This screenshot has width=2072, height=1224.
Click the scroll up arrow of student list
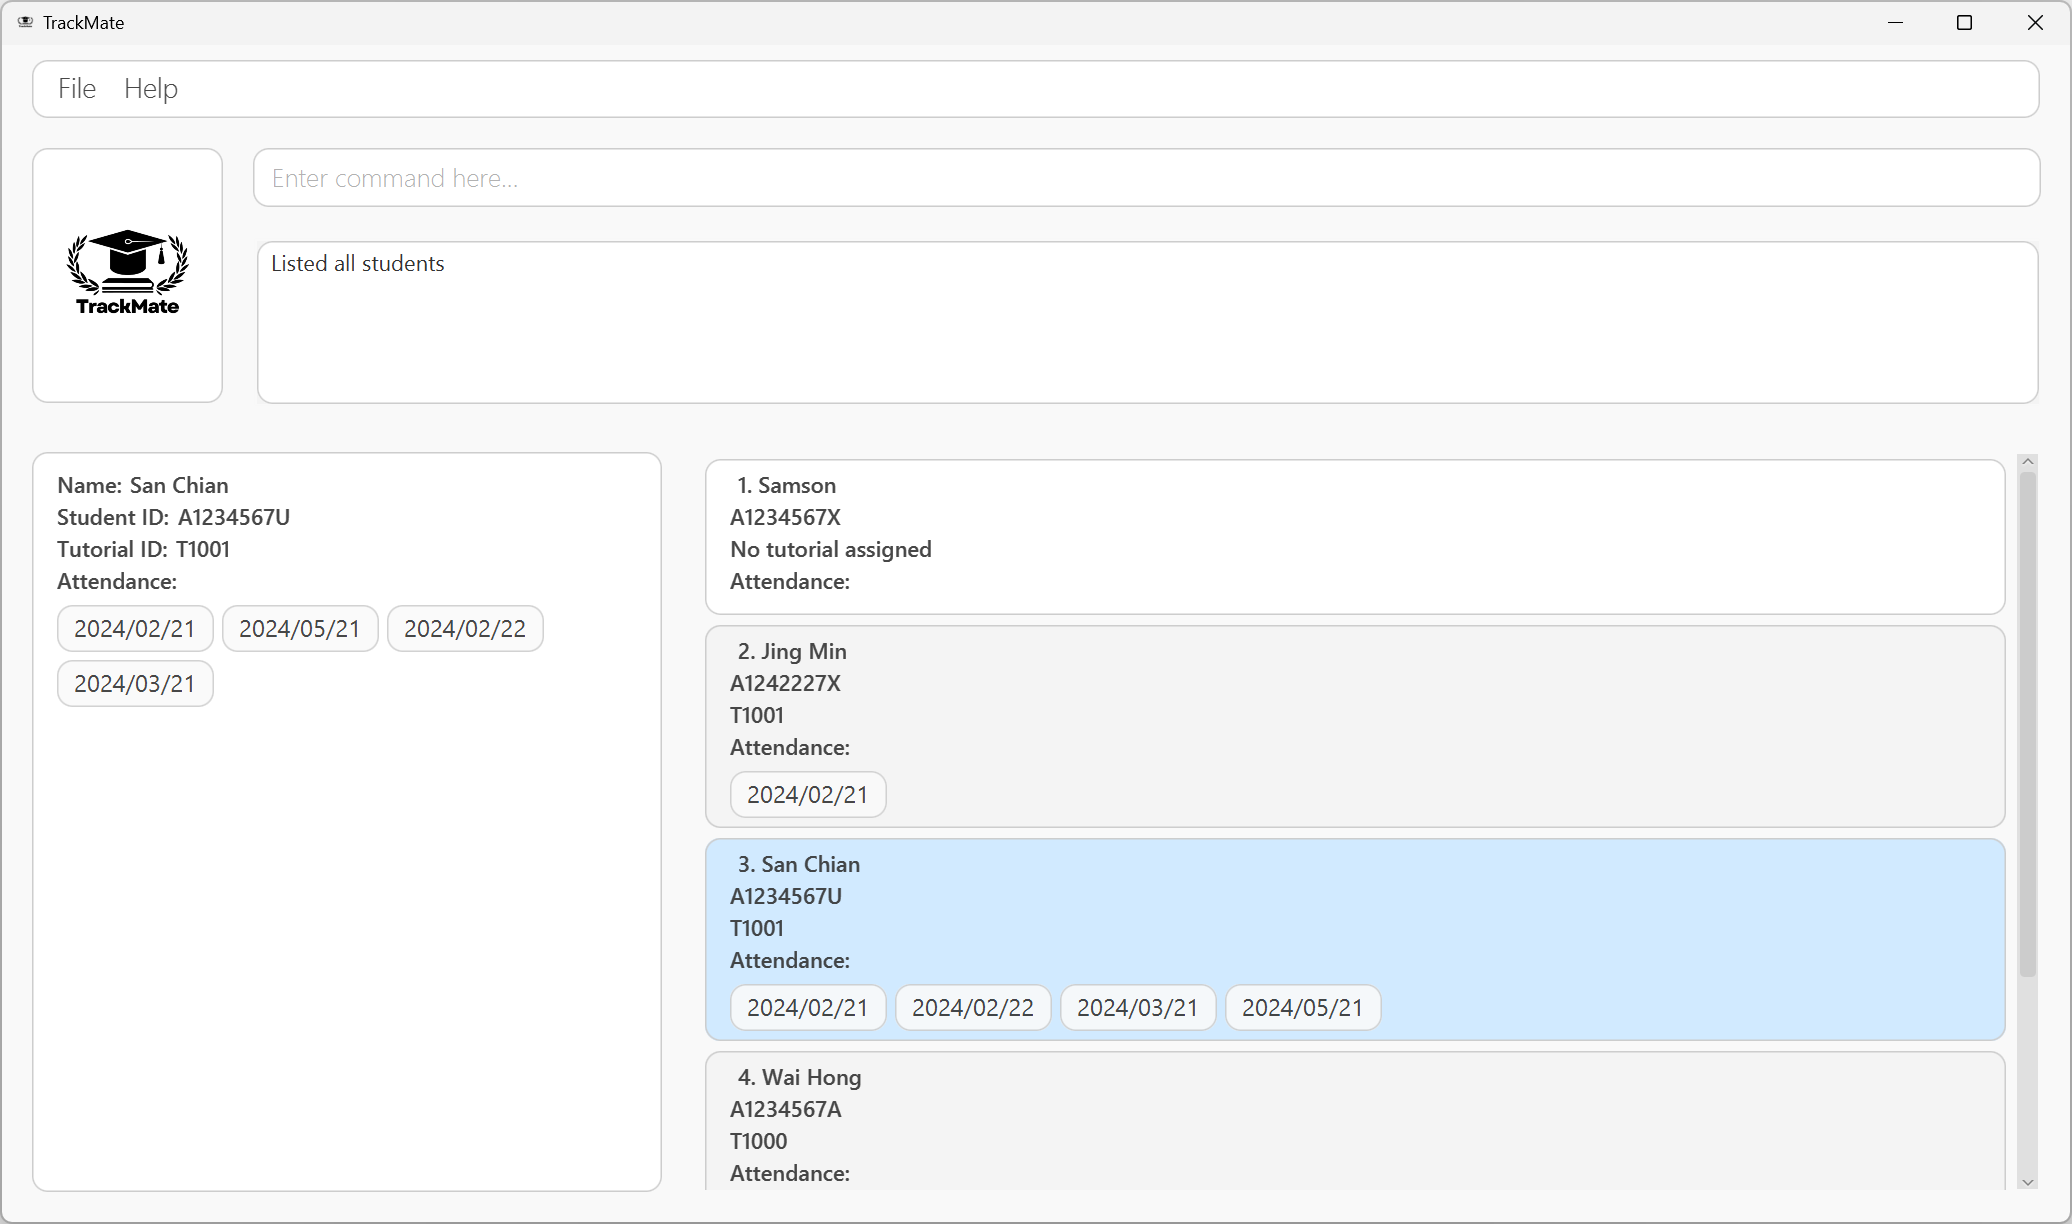(2028, 462)
